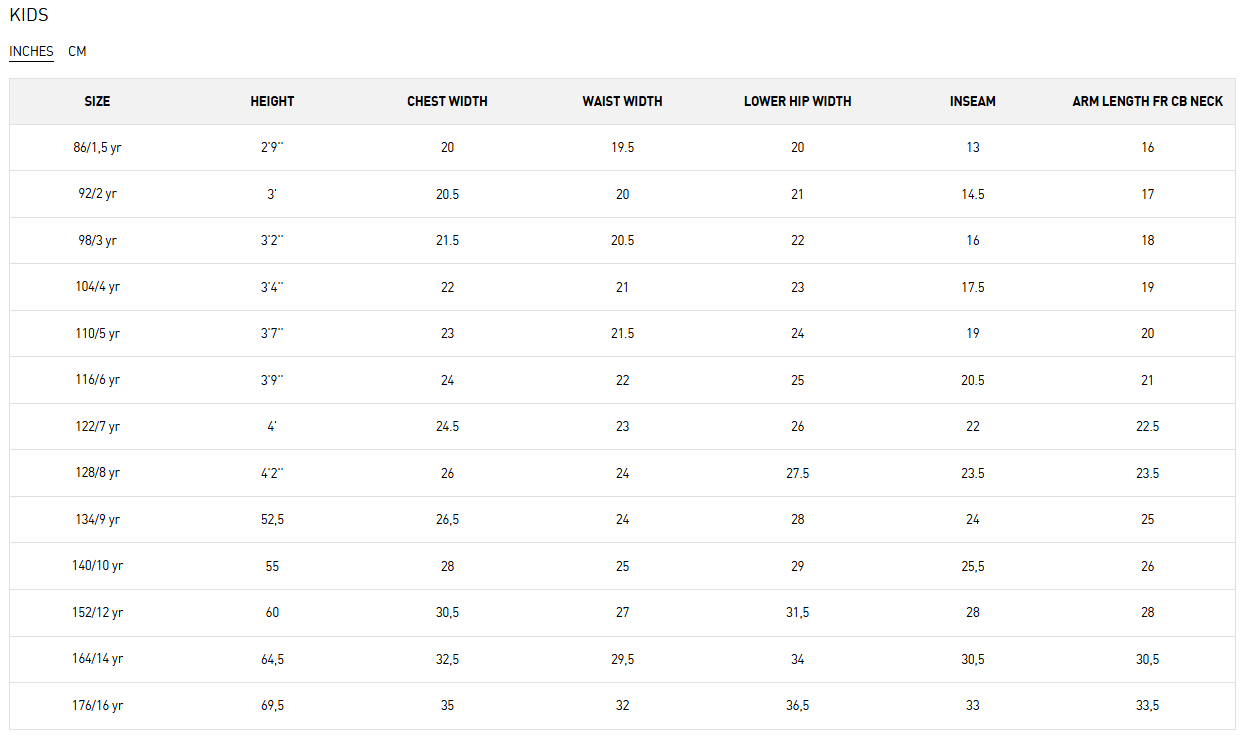Select the 152/12 yr size cell
This screenshot has width=1243, height=737.
[97, 612]
